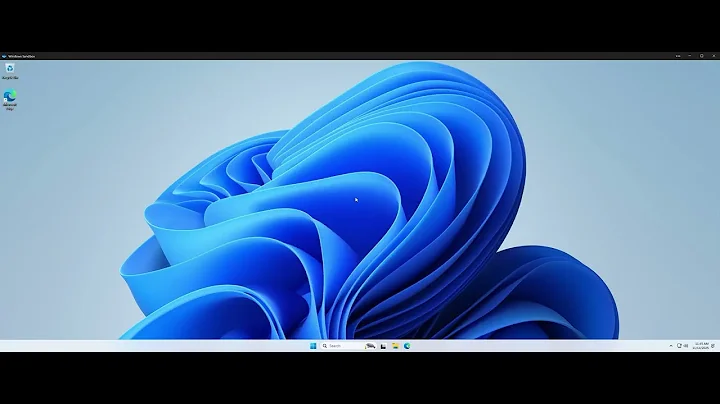Viewport: 720px width, 404px height.
Task: Open the Windows Start menu
Action: pos(313,346)
